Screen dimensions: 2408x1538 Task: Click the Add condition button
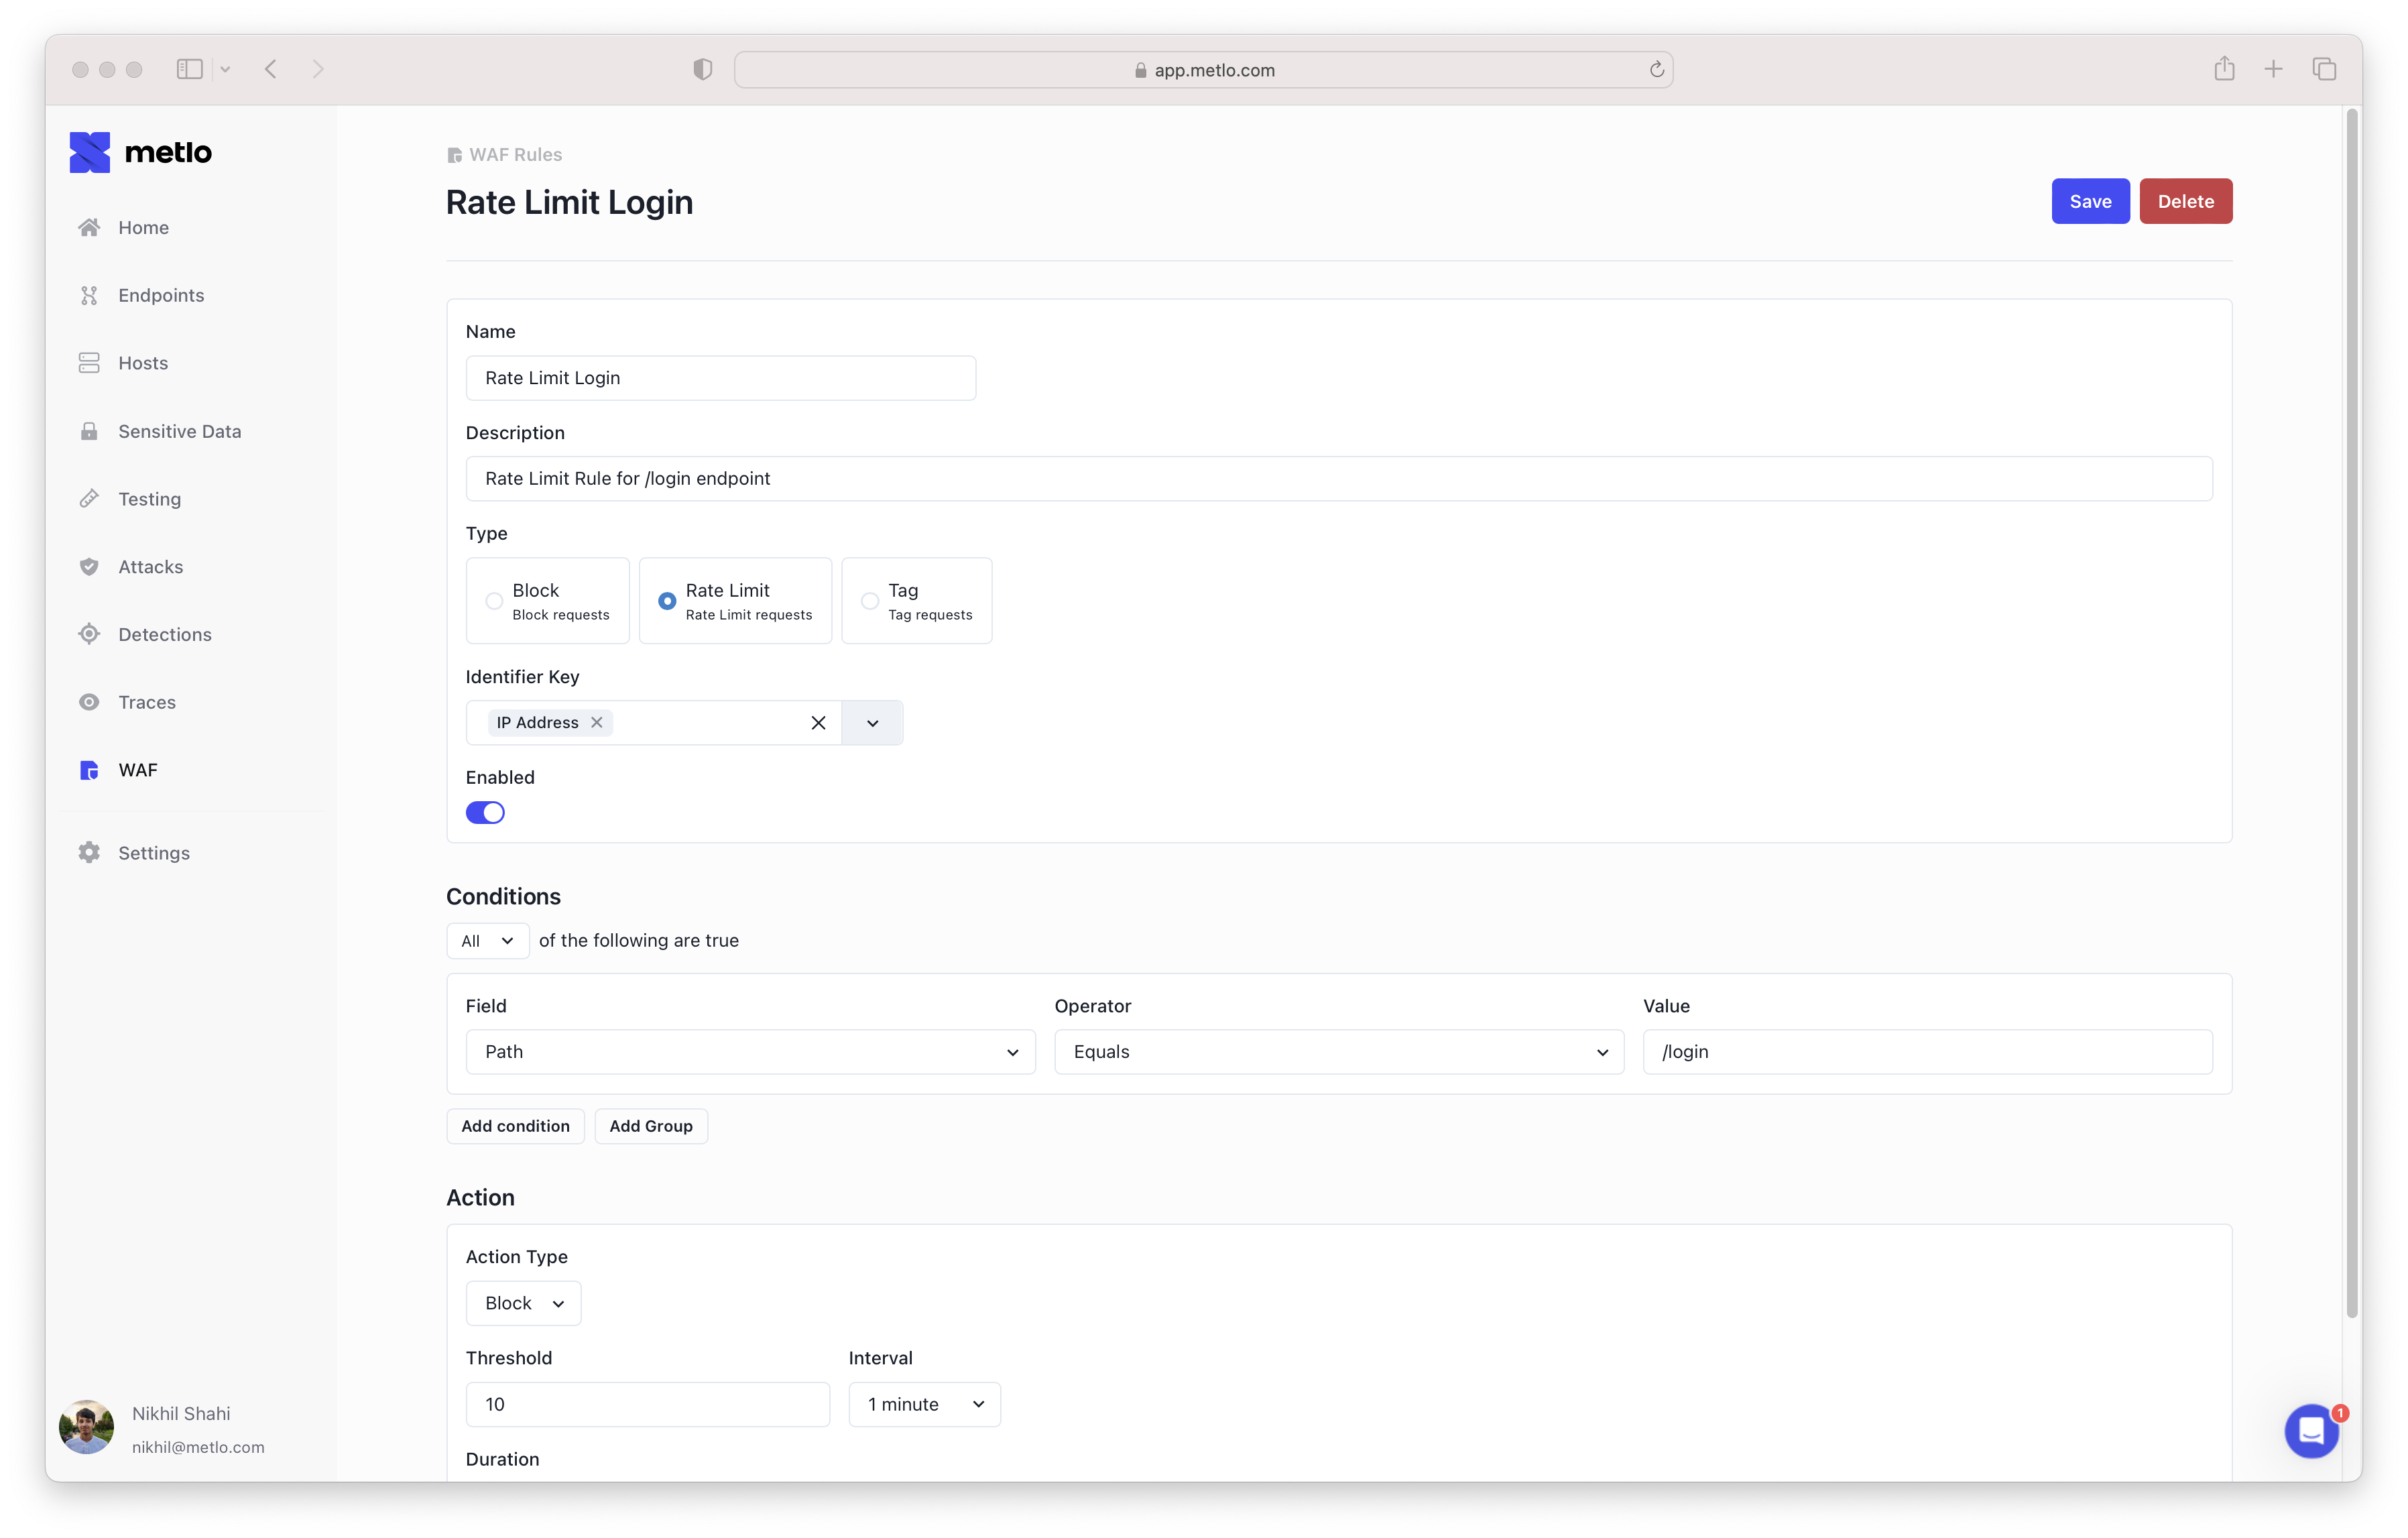point(515,1126)
